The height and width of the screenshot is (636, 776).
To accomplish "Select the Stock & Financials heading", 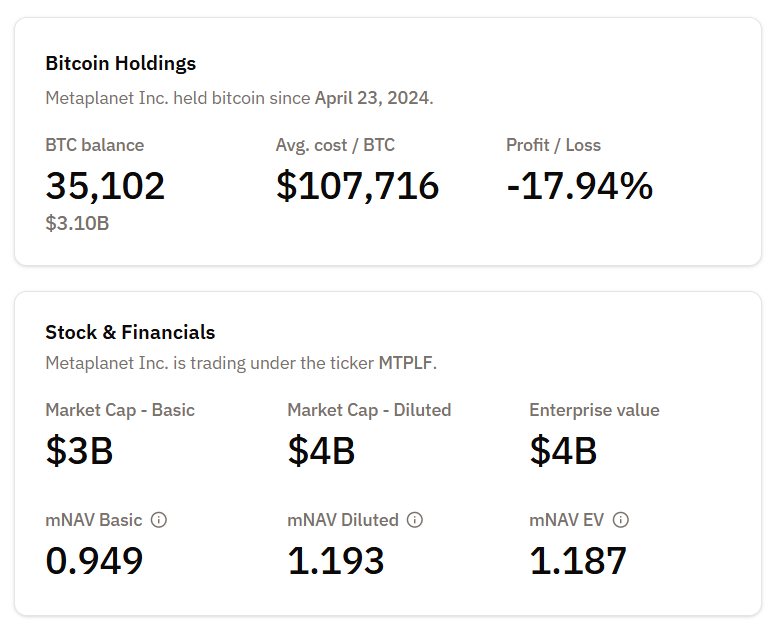I will (130, 332).
